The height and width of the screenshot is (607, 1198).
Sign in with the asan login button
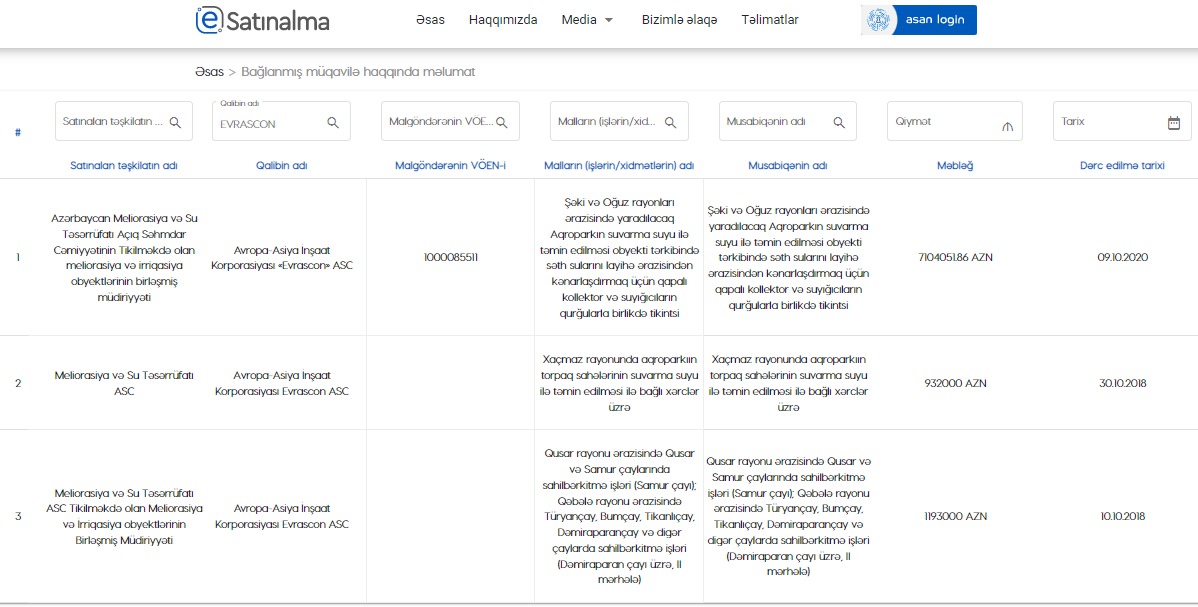coord(918,20)
